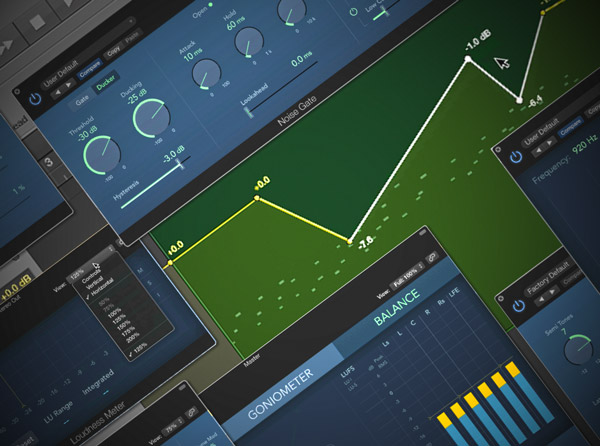Image resolution: width=600 pixels, height=446 pixels.
Task: Switch Noise Gate to Ducker mode
Action: pyautogui.click(x=106, y=82)
